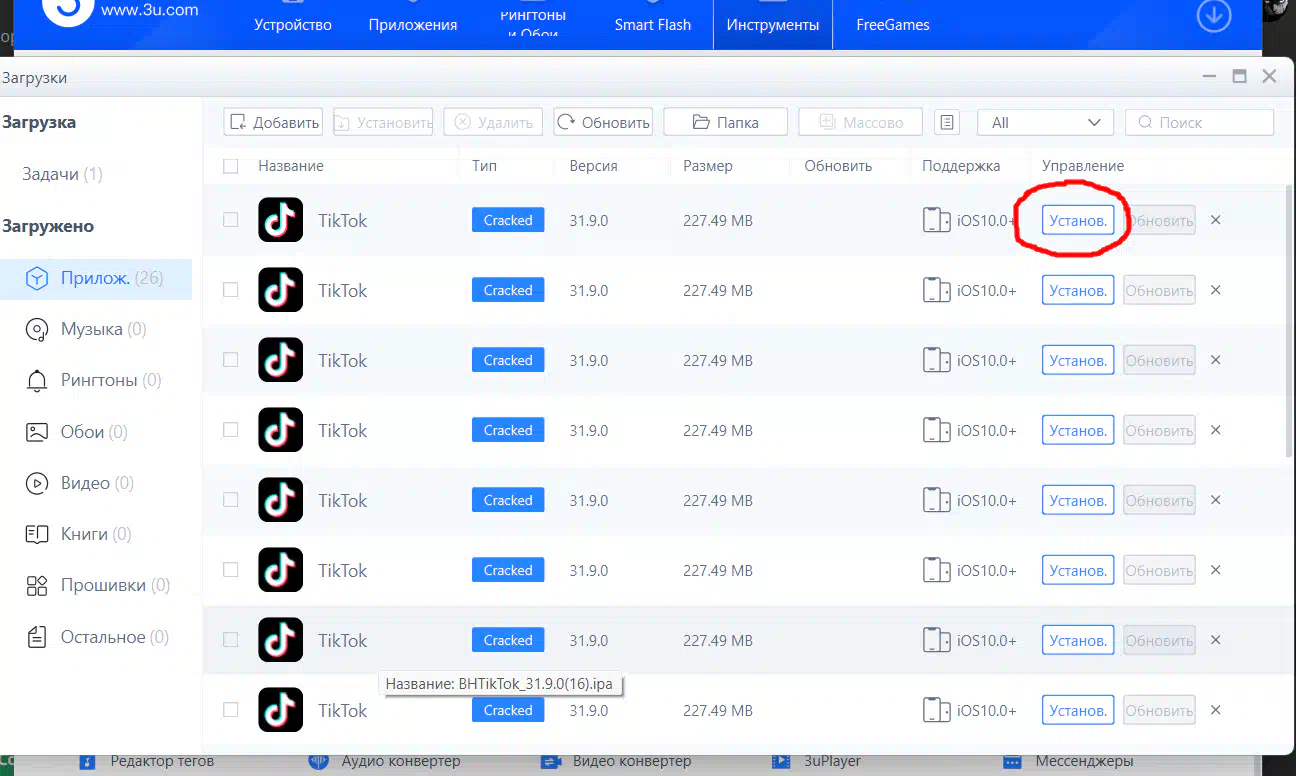This screenshot has height=776, width=1296.
Task: Click the toolbar Обновить refresh button
Action: [x=603, y=122]
